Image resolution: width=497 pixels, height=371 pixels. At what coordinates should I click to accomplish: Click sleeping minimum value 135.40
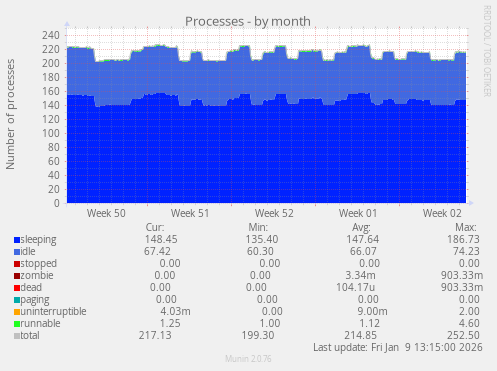click(x=262, y=239)
